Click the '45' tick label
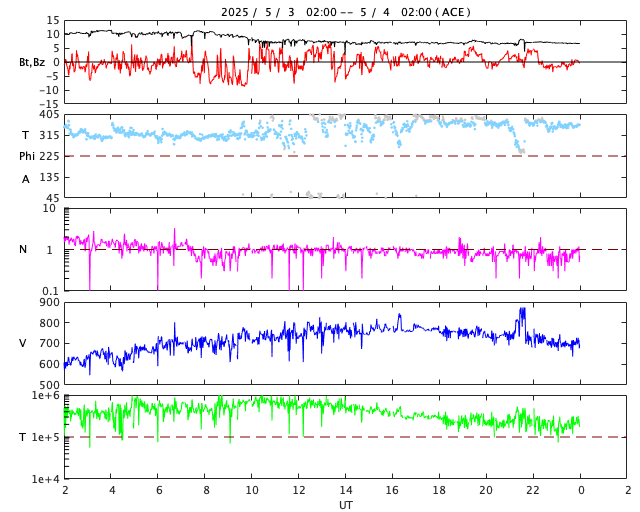 (x=53, y=198)
